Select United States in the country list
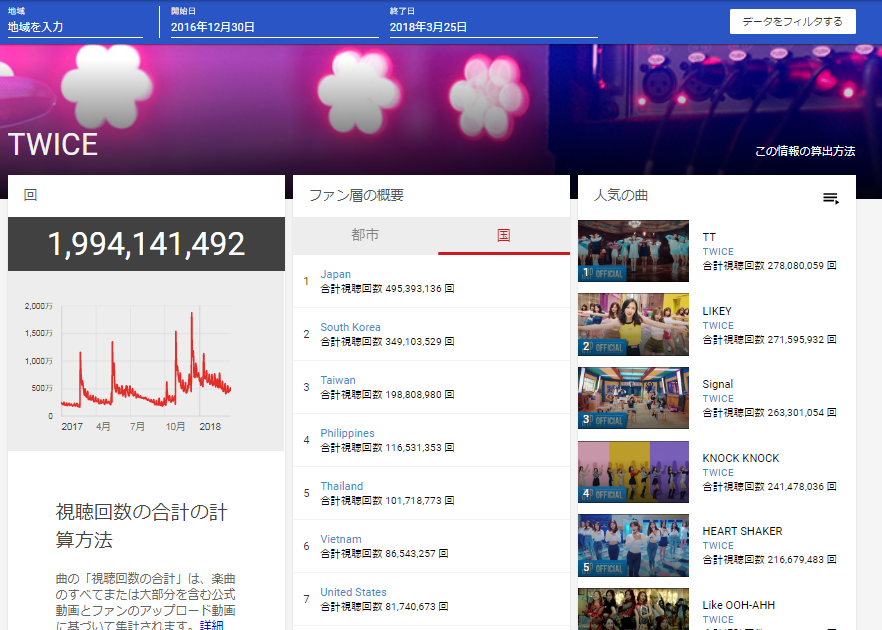This screenshot has height=630, width=882. [353, 592]
